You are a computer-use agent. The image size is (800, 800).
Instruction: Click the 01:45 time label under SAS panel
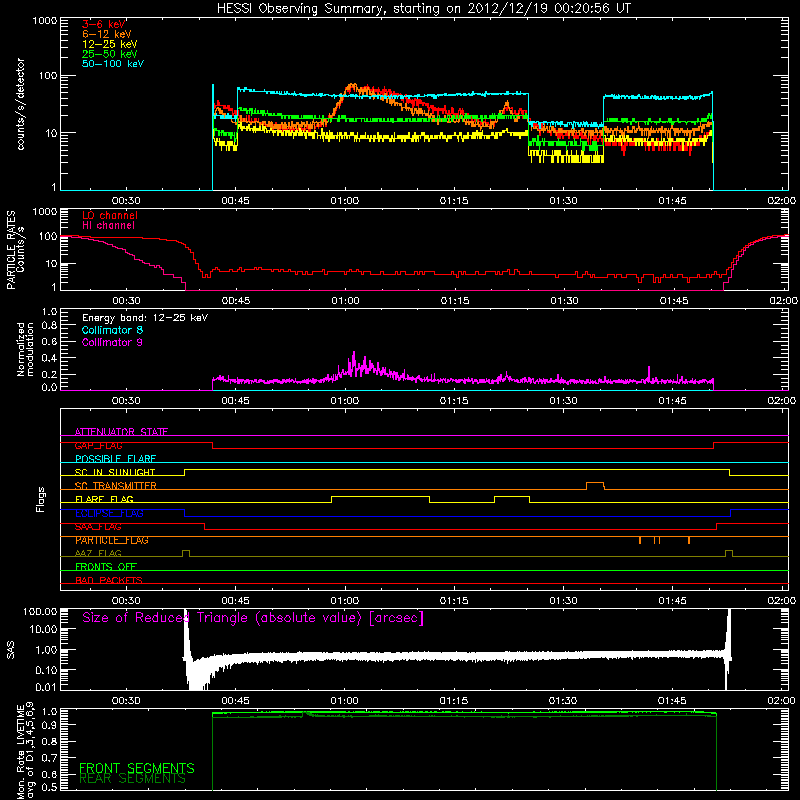(x=672, y=701)
